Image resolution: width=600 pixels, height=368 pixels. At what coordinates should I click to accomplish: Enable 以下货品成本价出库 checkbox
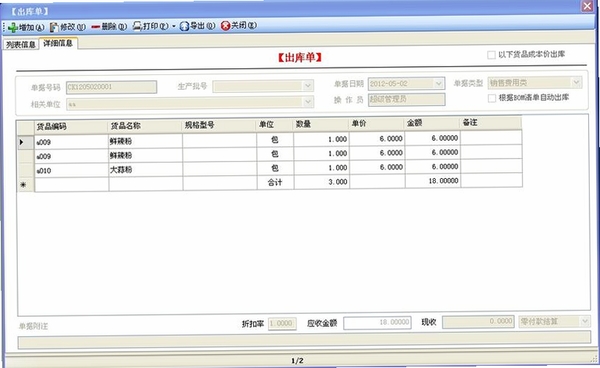(491, 55)
